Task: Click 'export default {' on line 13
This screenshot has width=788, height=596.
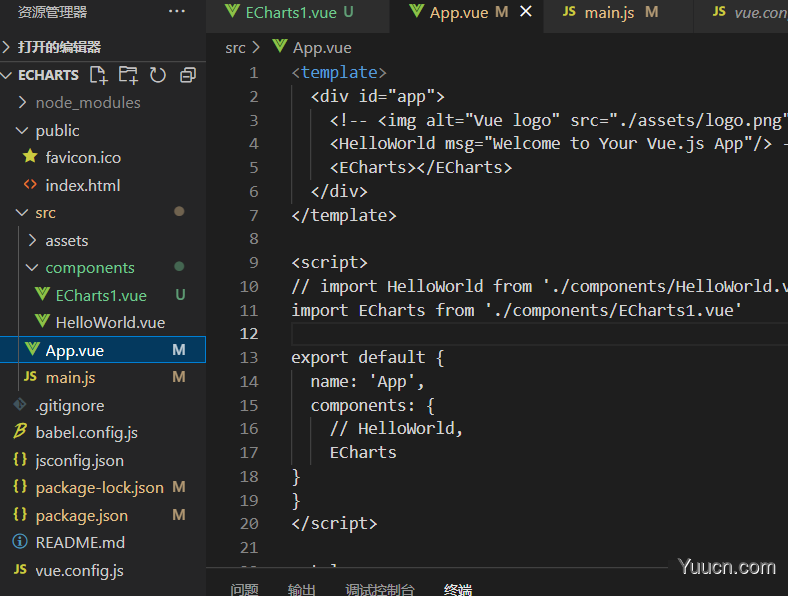Action: (367, 357)
